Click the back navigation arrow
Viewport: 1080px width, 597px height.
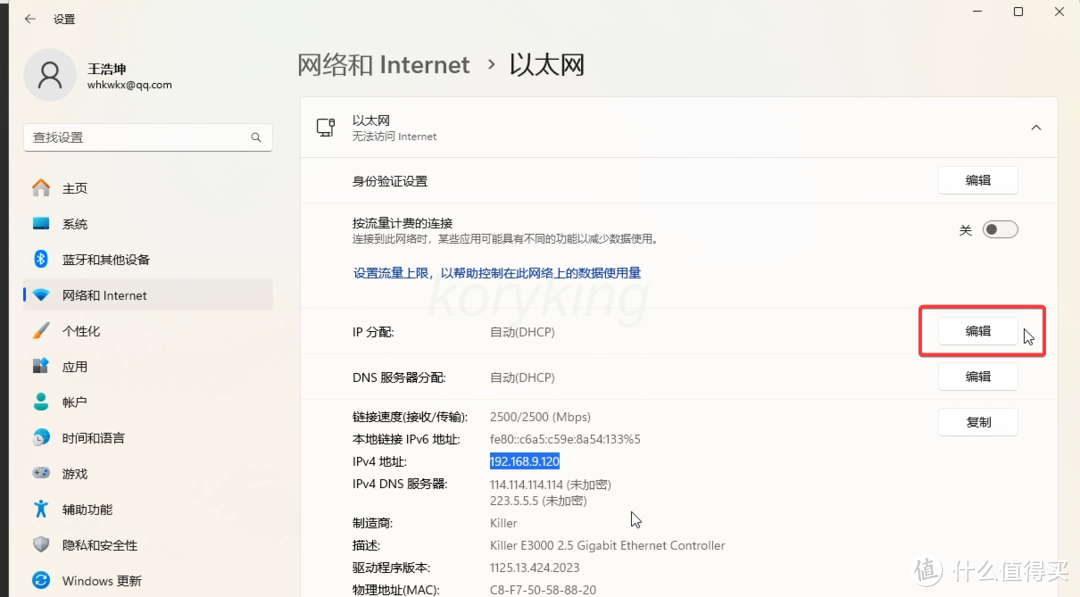point(30,18)
